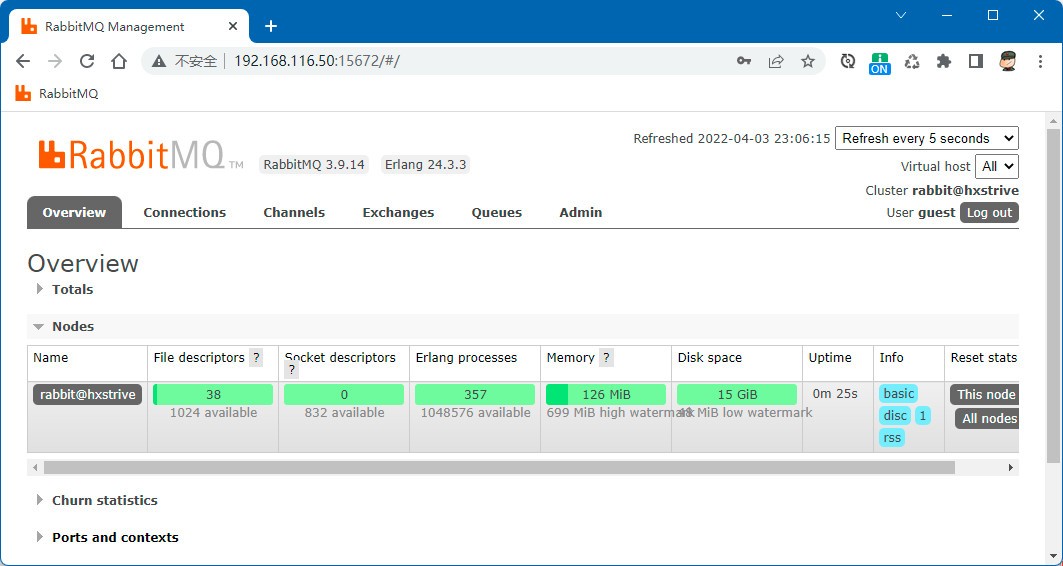Image resolution: width=1063 pixels, height=566 pixels.
Task: Click the Log out button
Action: pos(989,212)
